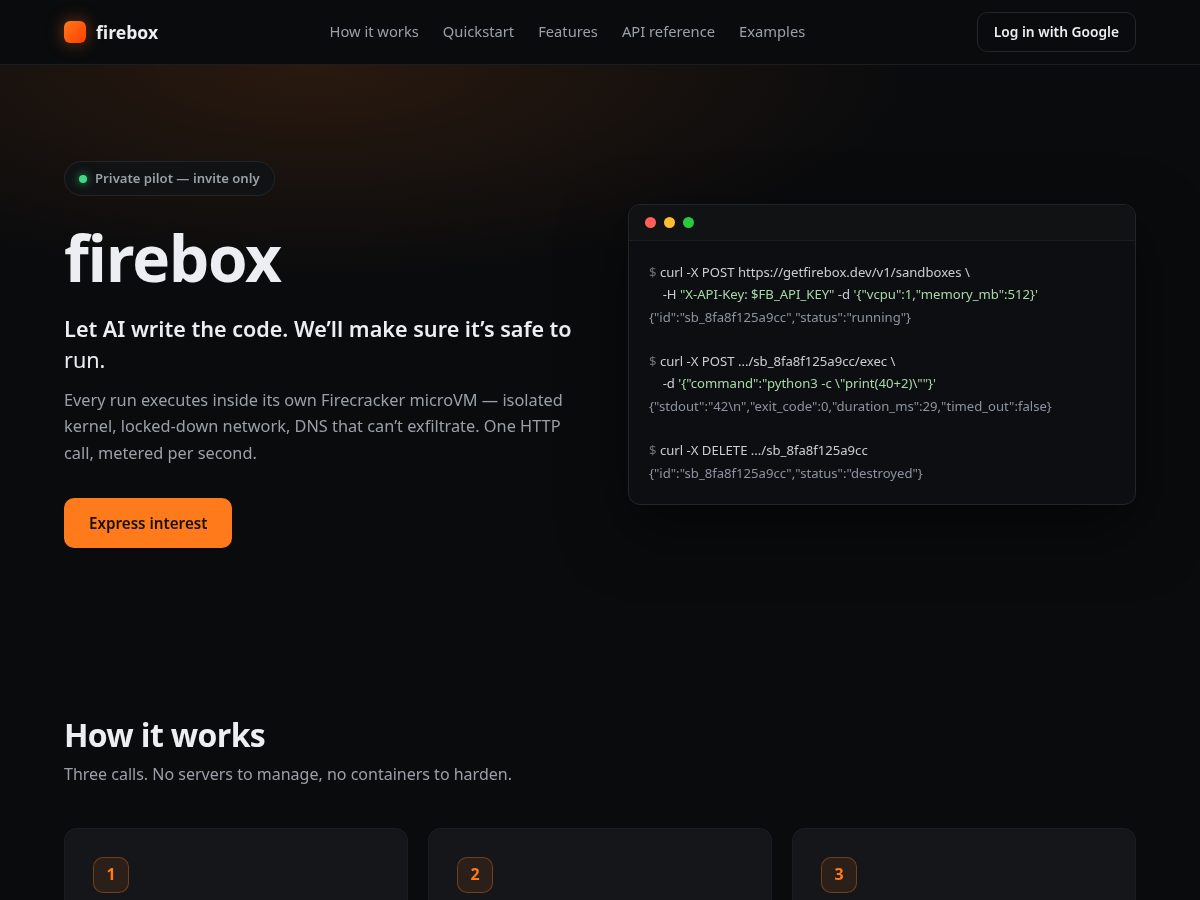The image size is (1200, 900).
Task: Click the 'How it works' section heading
Action: [165, 736]
